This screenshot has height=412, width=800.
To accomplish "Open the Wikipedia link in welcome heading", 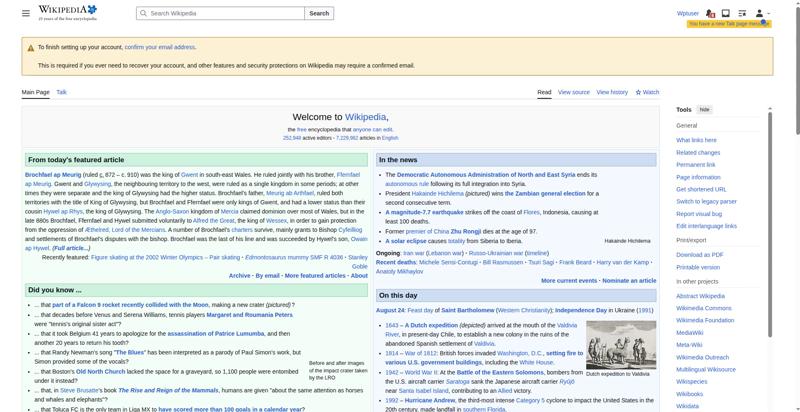I will [x=365, y=117].
